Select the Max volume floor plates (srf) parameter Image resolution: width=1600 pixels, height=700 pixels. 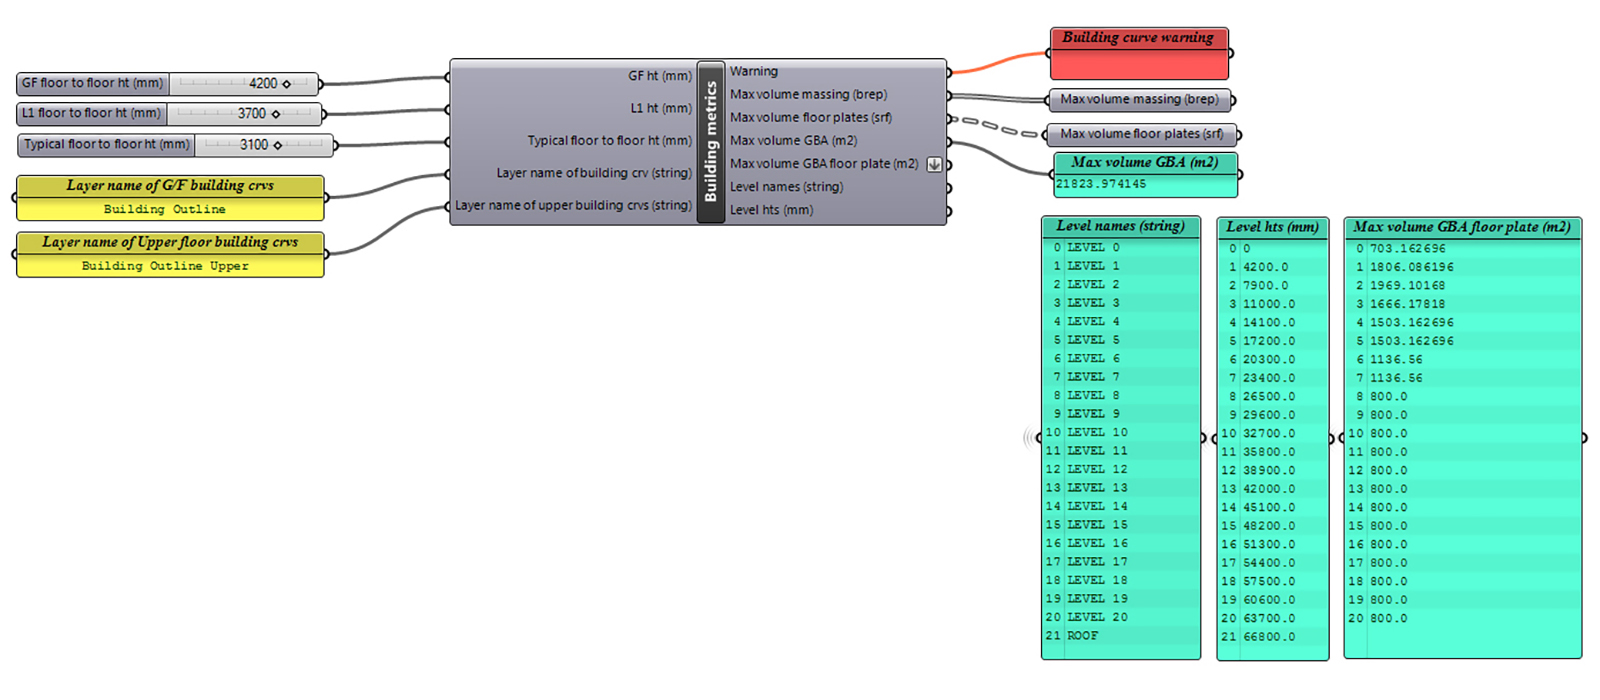coord(1141,134)
